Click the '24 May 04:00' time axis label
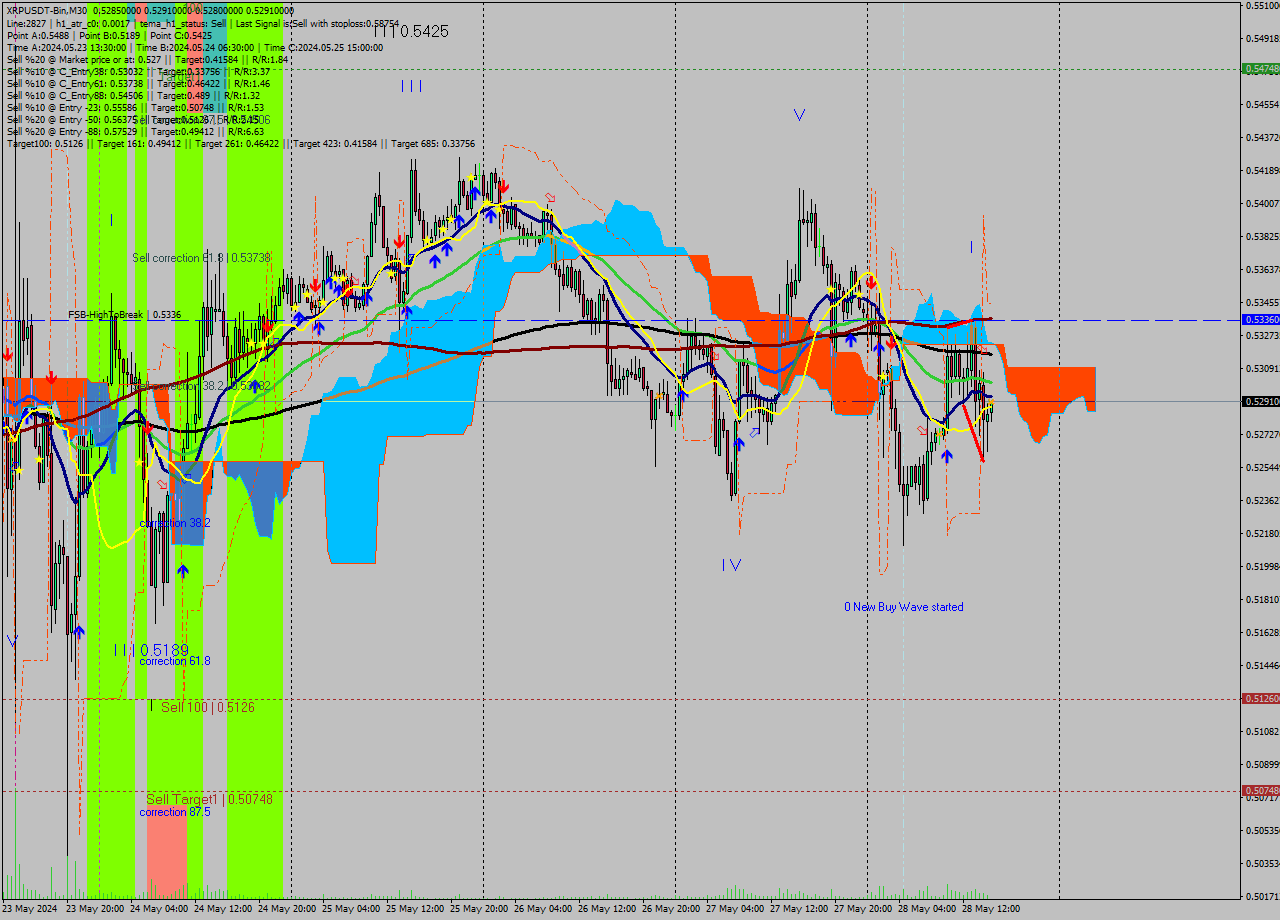Viewport: 1280px width, 920px height. pyautogui.click(x=159, y=909)
